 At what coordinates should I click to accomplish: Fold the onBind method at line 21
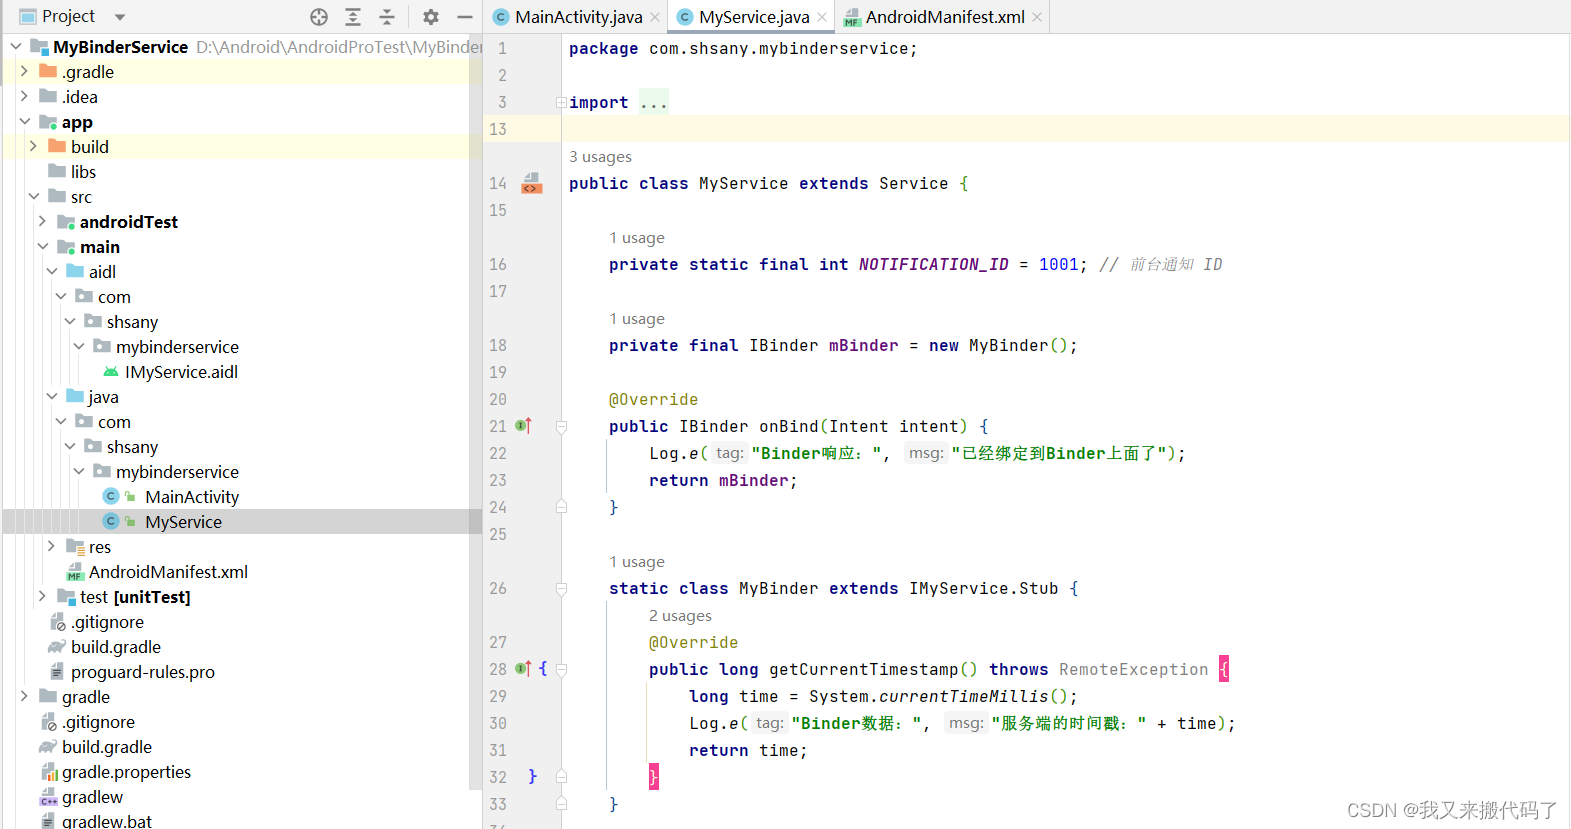pos(561,427)
